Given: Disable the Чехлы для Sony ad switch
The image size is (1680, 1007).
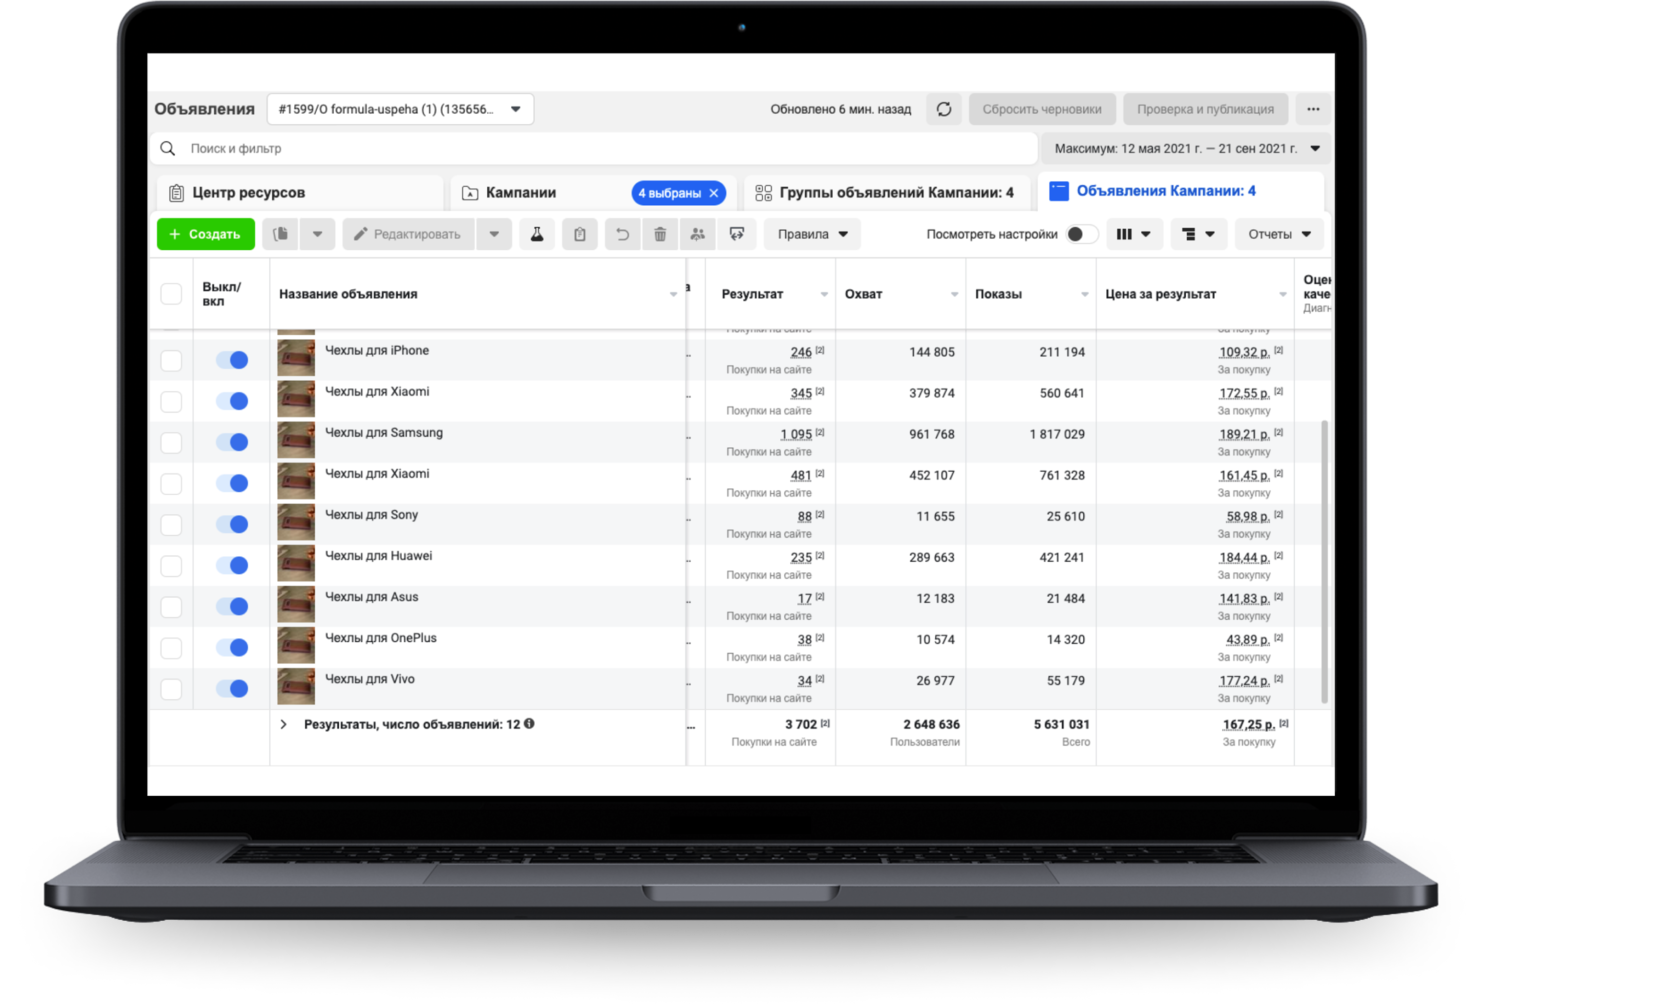Looking at the screenshot, I should coord(232,524).
